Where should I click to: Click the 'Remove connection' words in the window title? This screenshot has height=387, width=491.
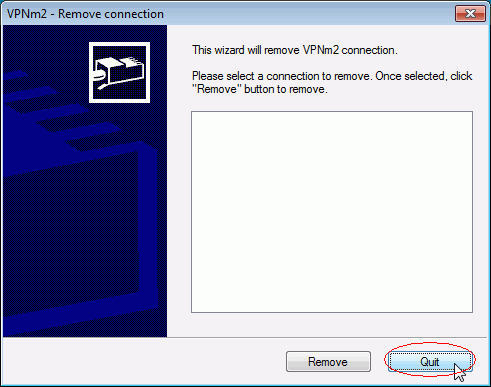[111, 14]
